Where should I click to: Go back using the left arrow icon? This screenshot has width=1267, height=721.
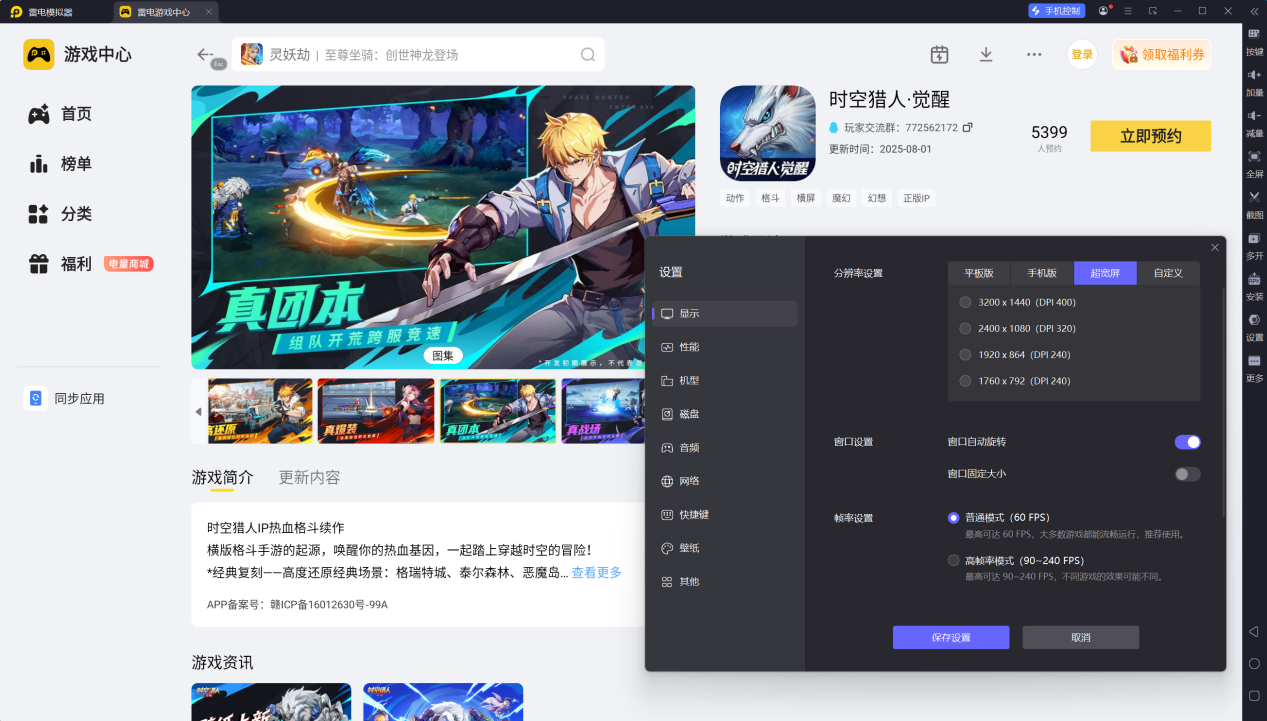pyautogui.click(x=206, y=54)
